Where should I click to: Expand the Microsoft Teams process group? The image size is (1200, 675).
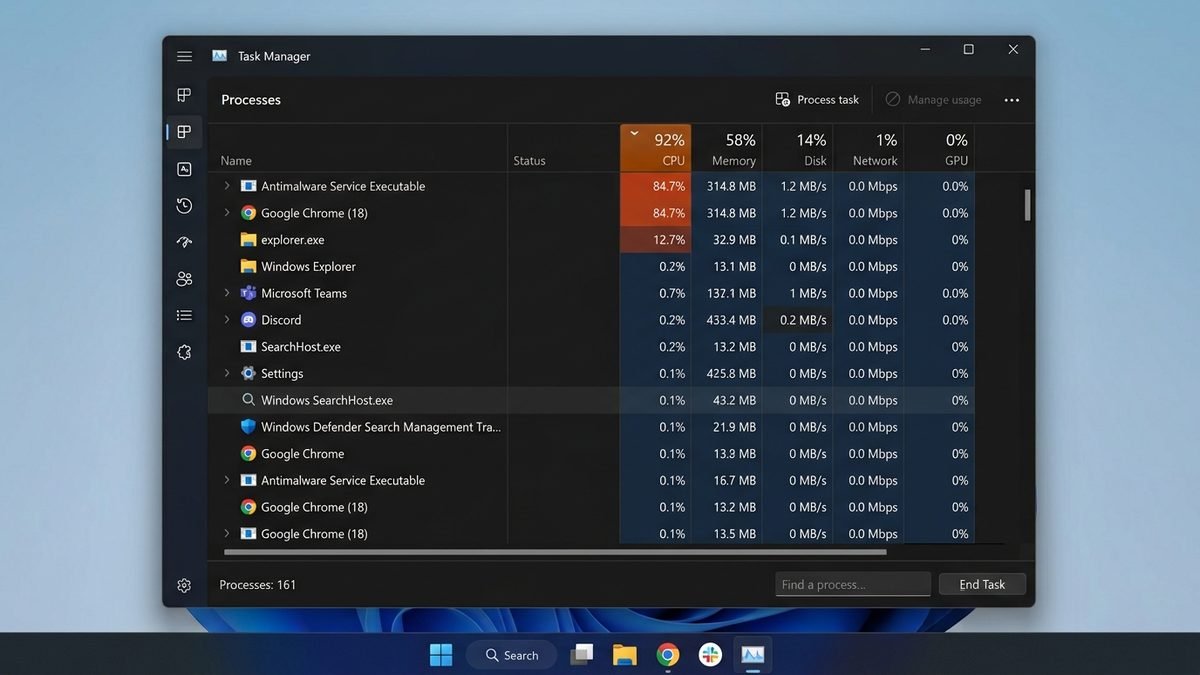coord(227,293)
